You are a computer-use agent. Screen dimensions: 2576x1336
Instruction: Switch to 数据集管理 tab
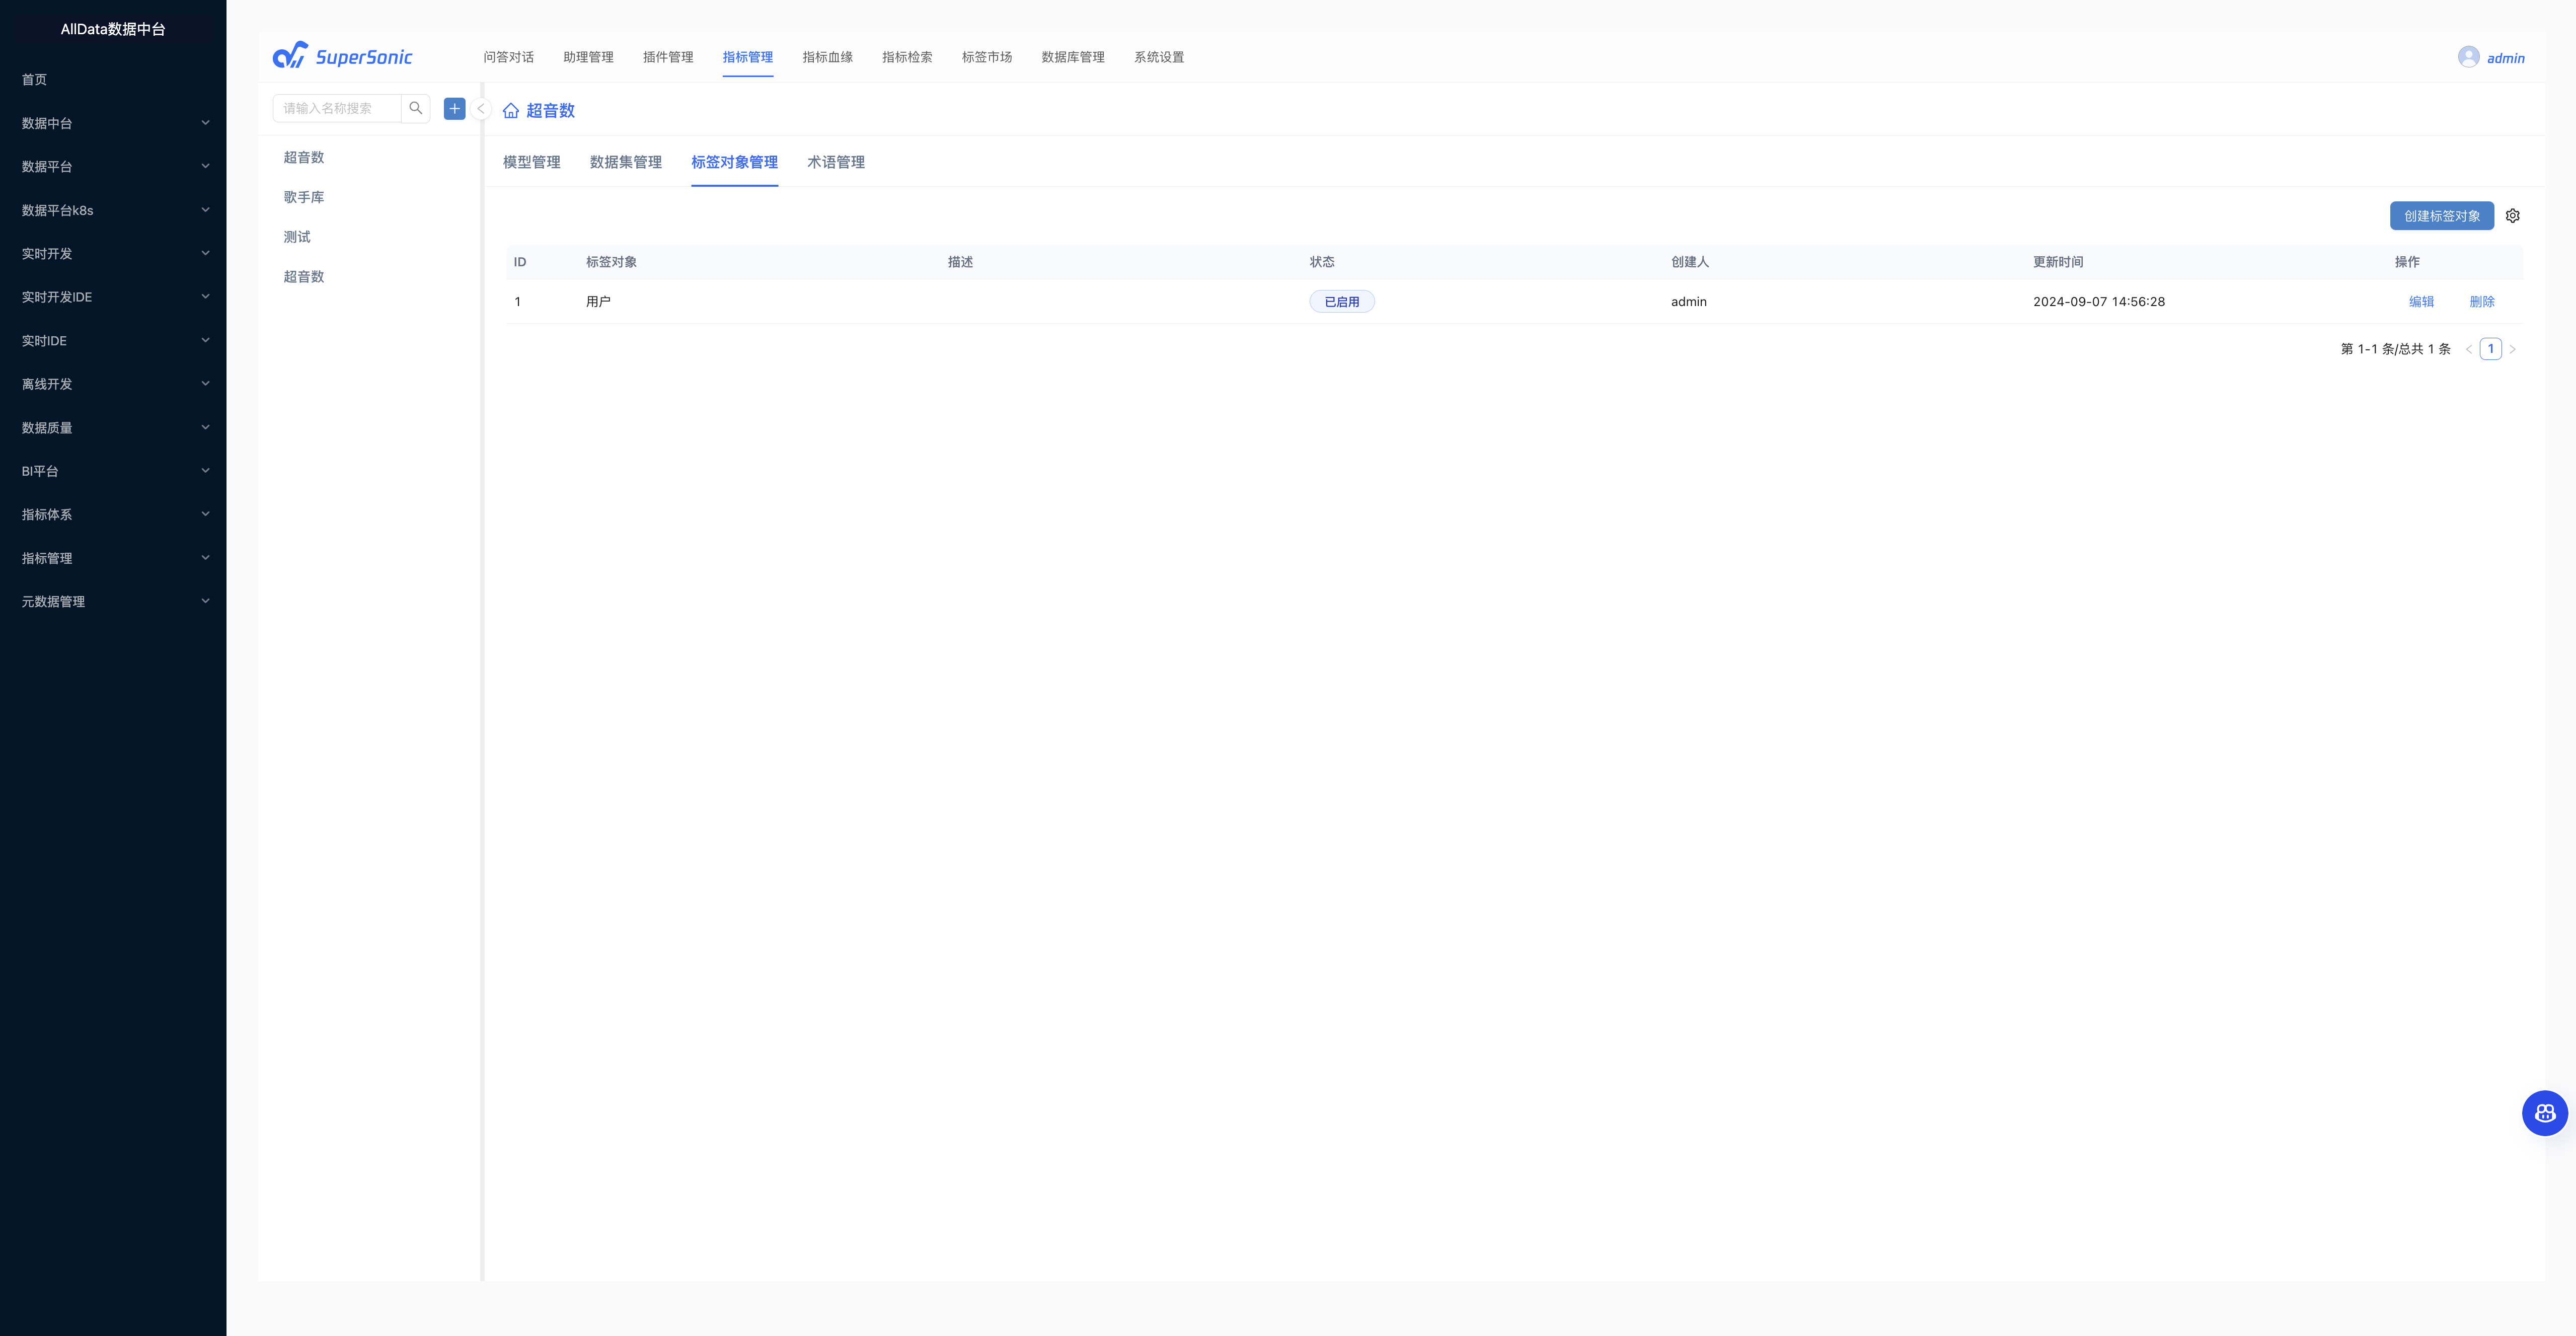point(626,162)
